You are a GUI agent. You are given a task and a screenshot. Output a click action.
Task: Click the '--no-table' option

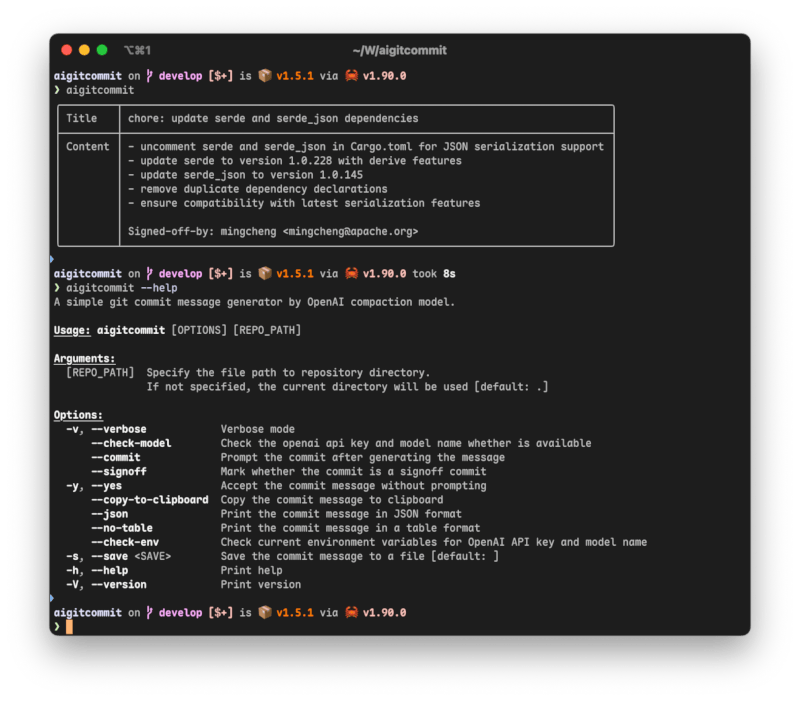click(122, 528)
